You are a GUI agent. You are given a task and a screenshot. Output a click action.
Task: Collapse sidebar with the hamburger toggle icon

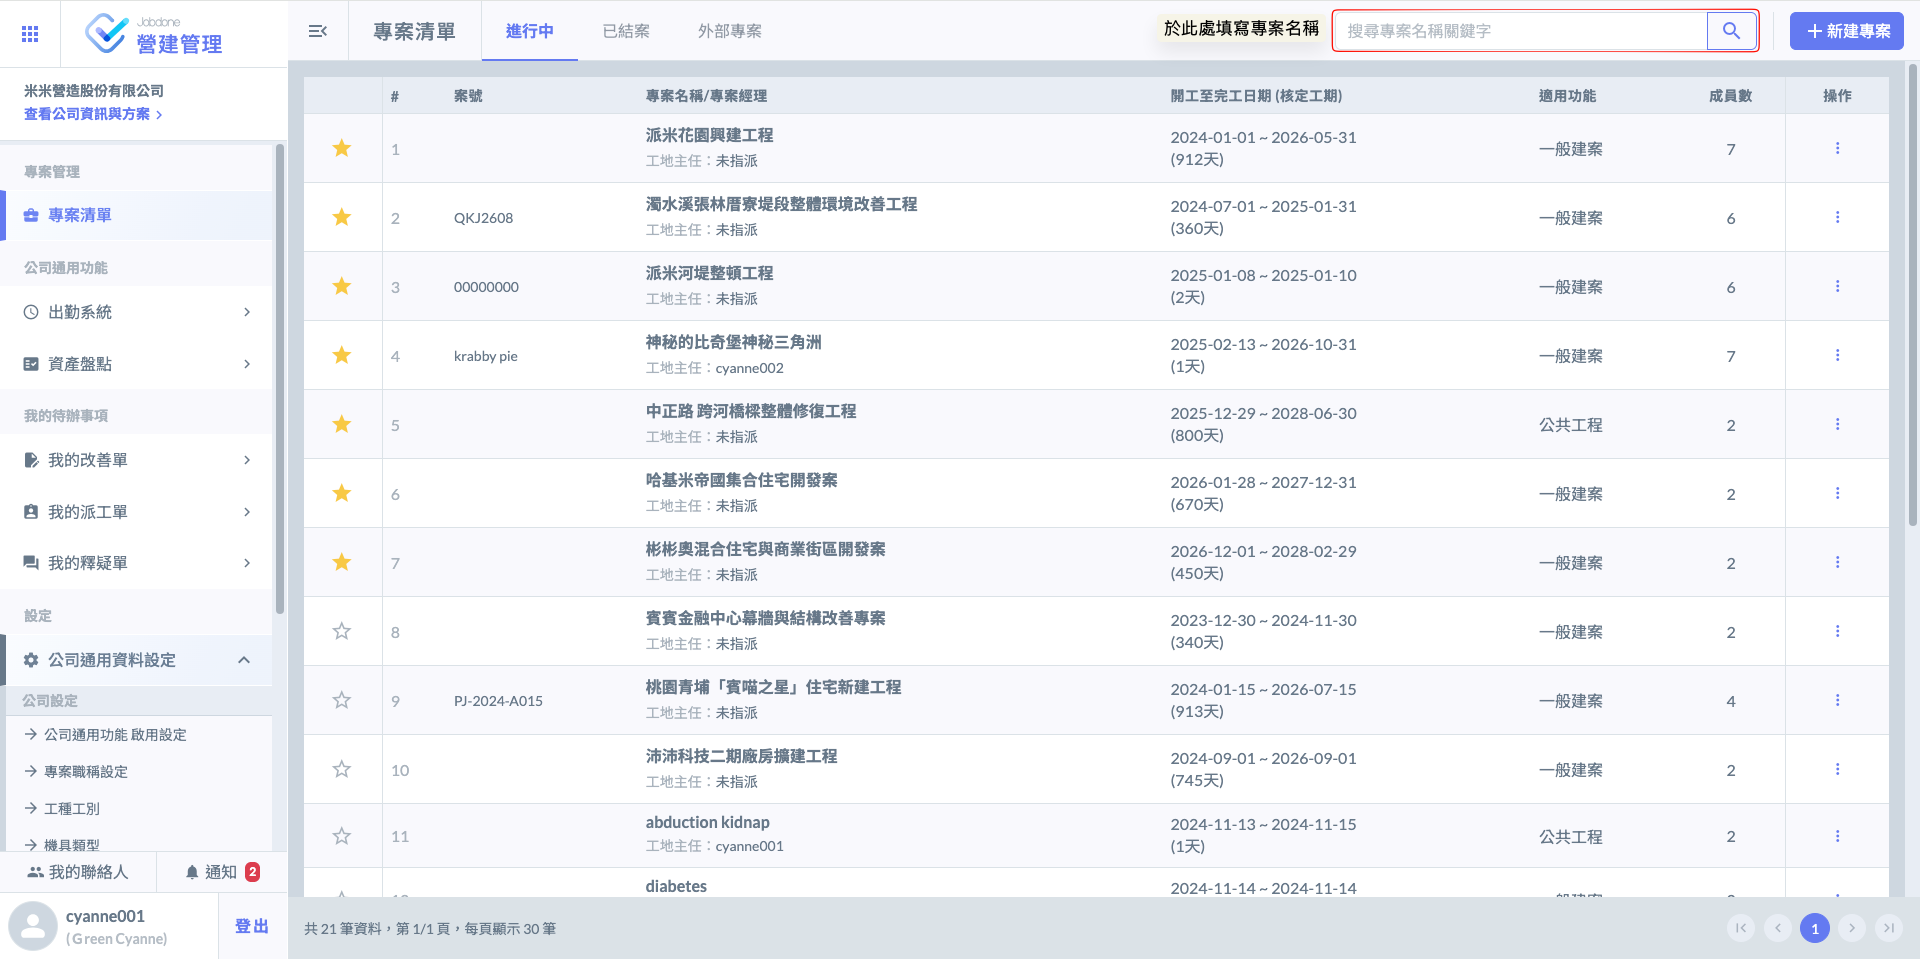point(318,31)
